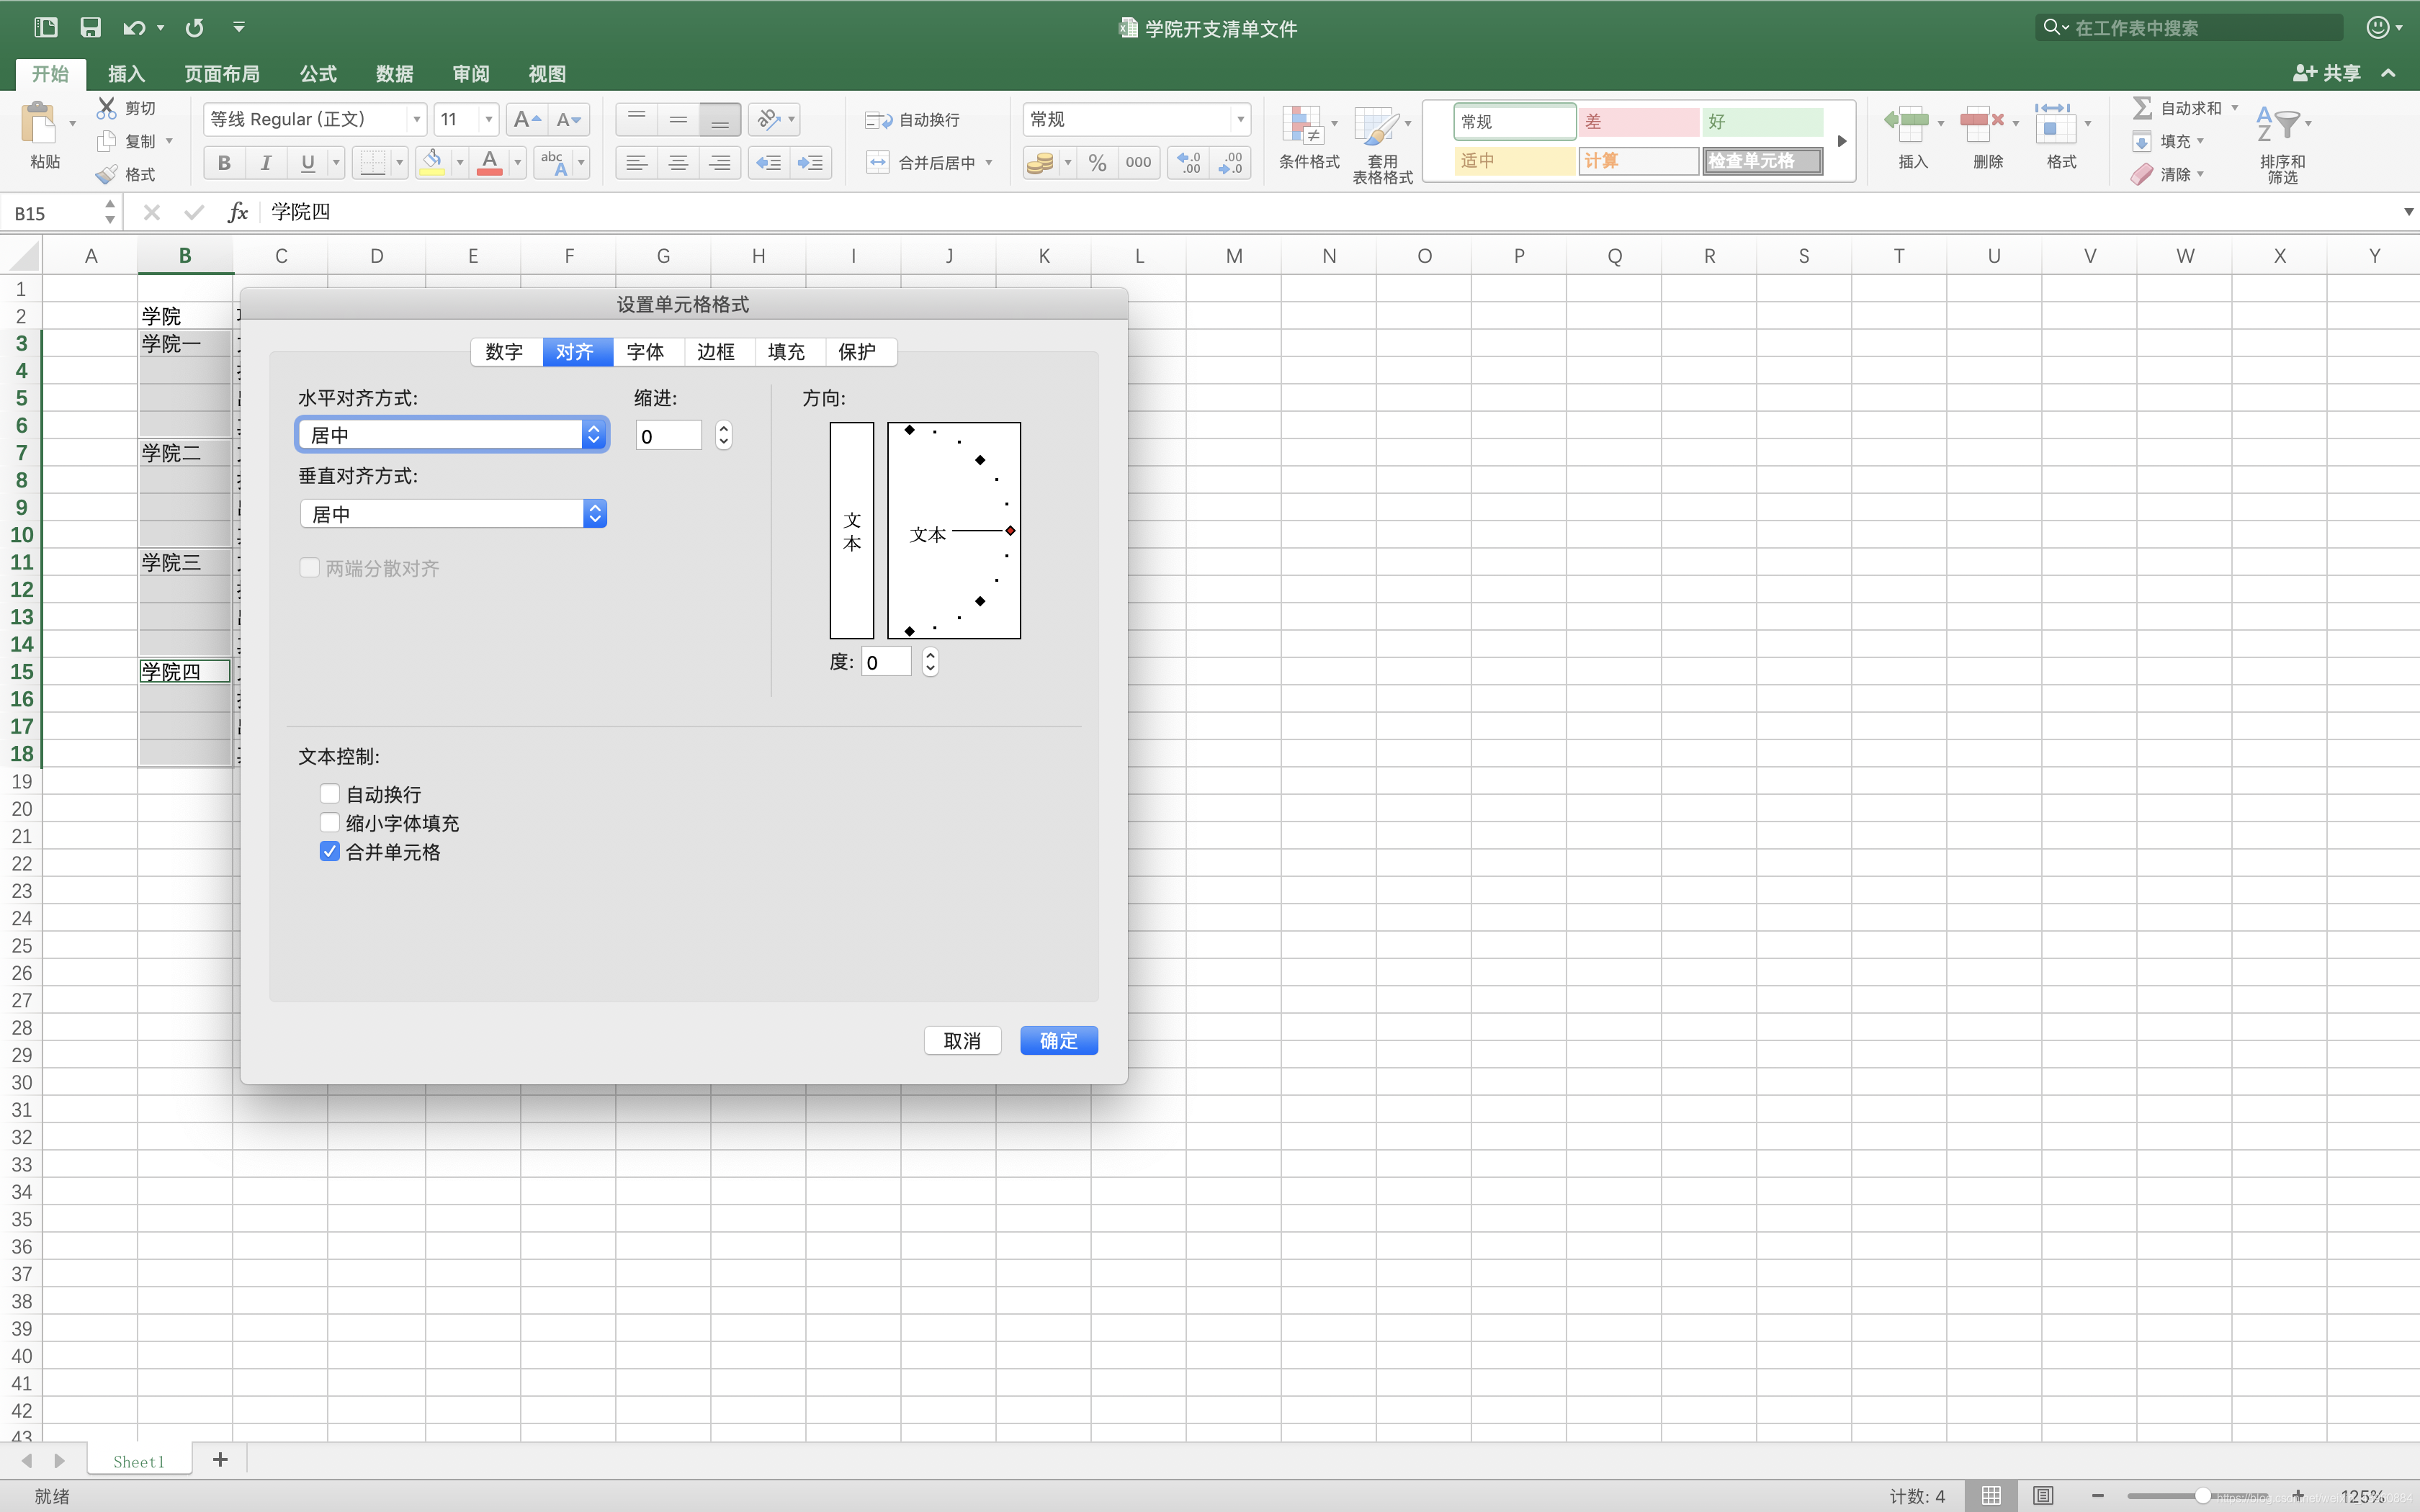Viewport: 2420px width, 1512px height.
Task: Click the 度 degrees stepper
Action: 930,662
